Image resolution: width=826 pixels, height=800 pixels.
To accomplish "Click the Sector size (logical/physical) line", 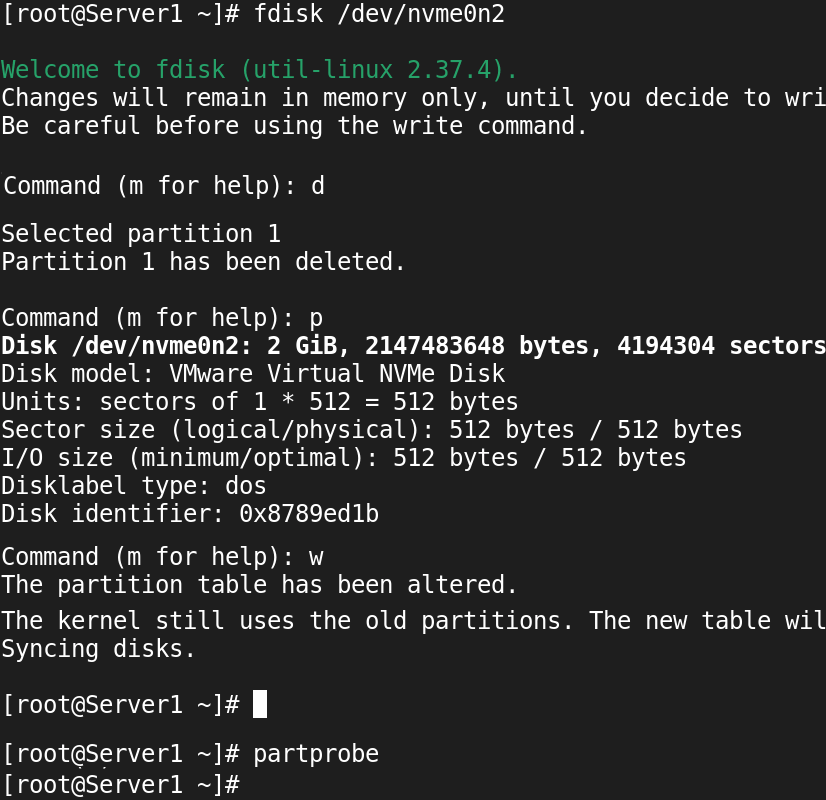I will [x=372, y=430].
